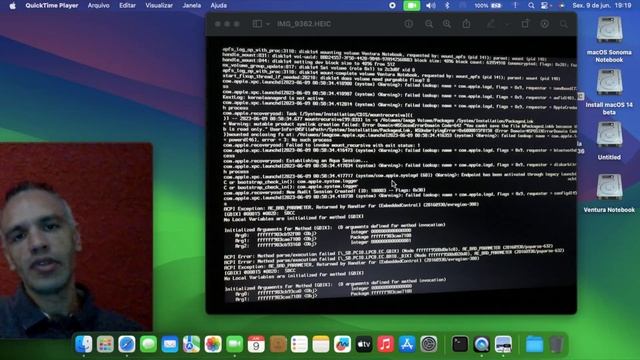Click the Preview sidebar toggle icon
Viewport: 640px width, 360px height.
pos(257,24)
